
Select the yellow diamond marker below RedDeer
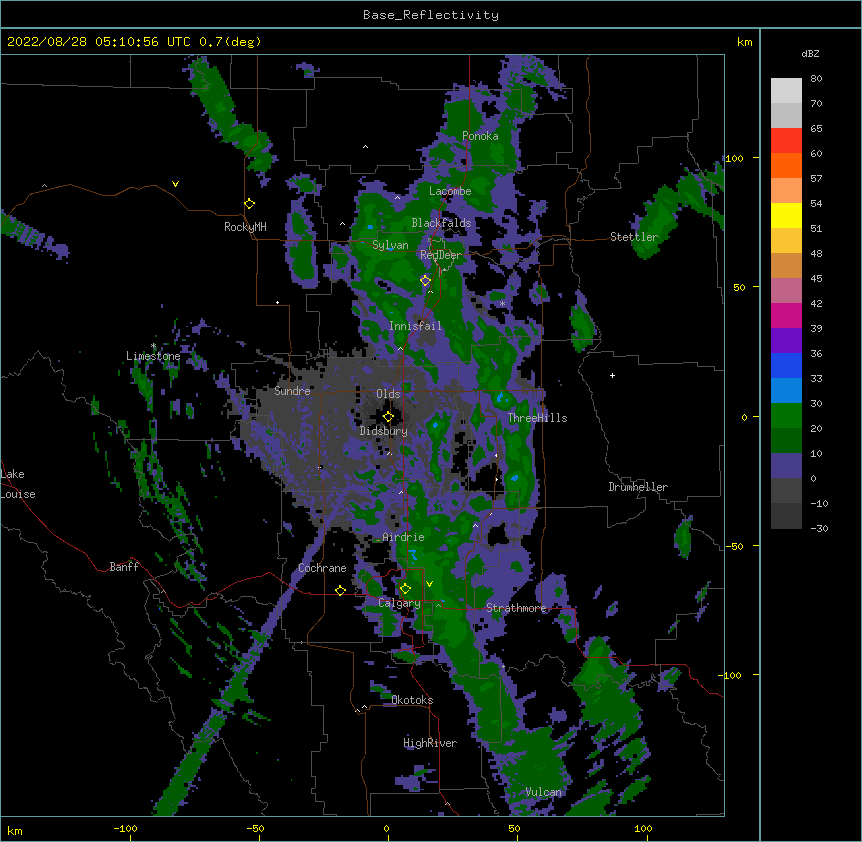tap(425, 280)
